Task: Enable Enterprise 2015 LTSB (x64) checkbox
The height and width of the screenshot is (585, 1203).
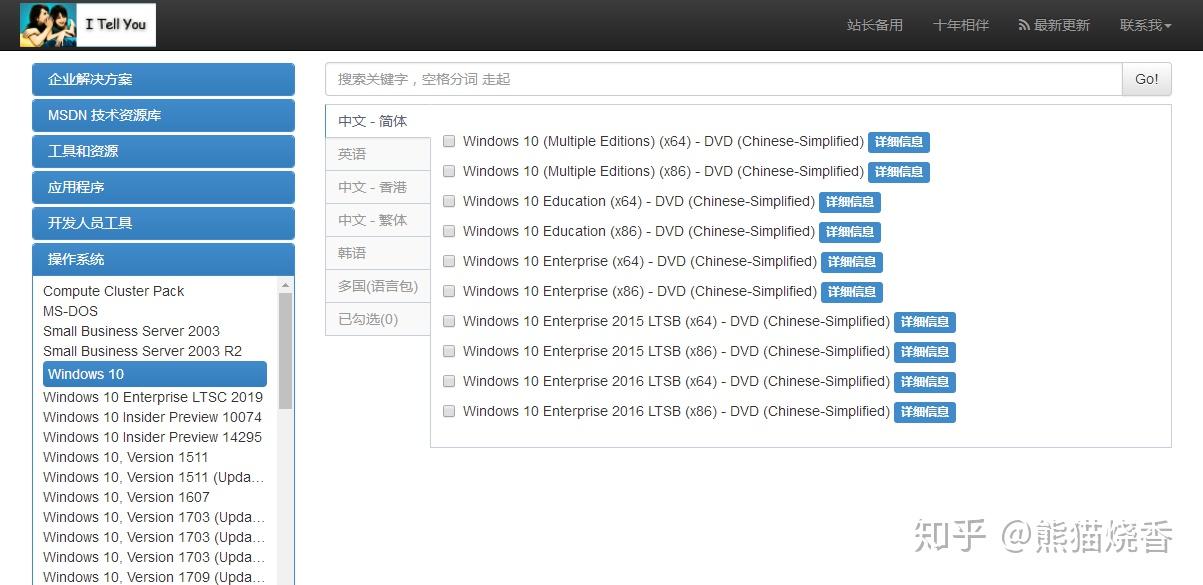Action: [x=449, y=321]
